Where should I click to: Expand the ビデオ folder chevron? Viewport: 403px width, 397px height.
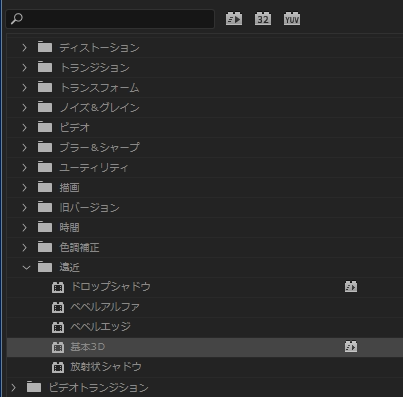[24, 128]
